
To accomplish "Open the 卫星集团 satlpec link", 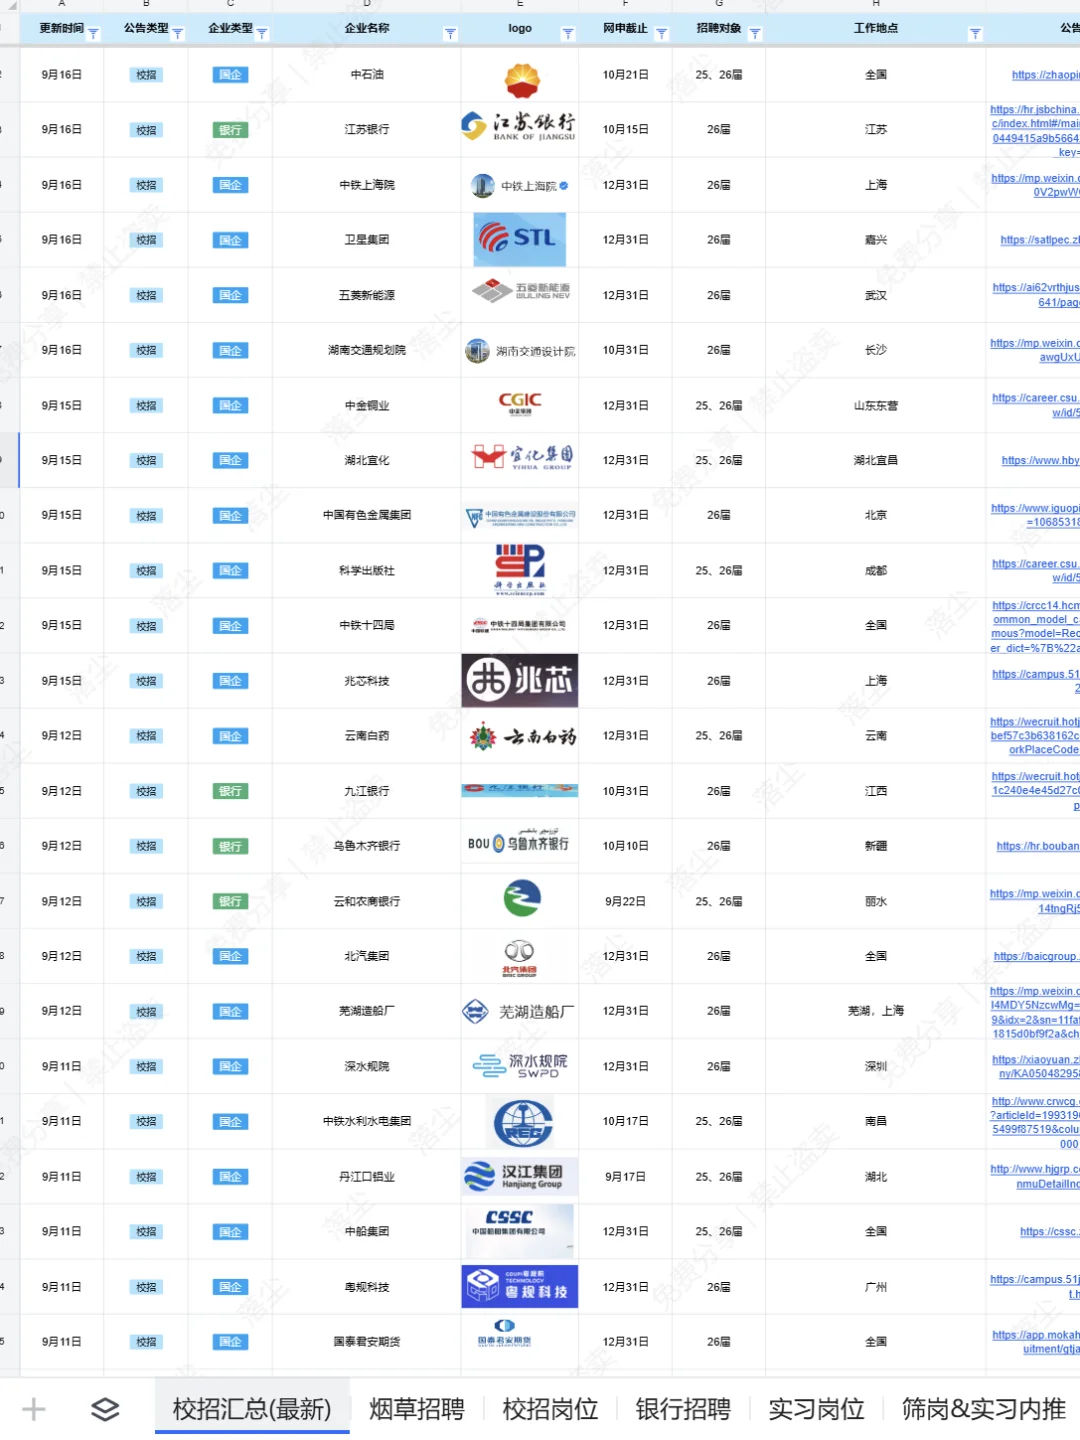I will [x=1040, y=240].
